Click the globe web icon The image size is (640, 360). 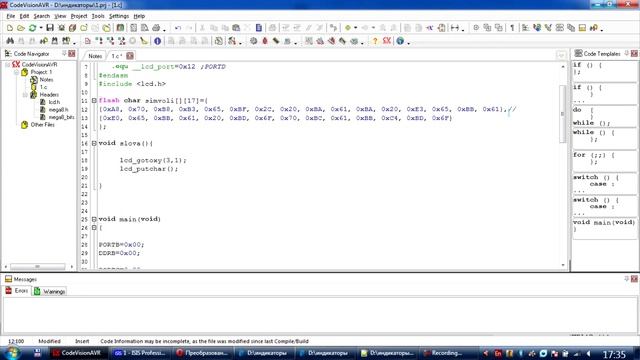[x=400, y=41]
